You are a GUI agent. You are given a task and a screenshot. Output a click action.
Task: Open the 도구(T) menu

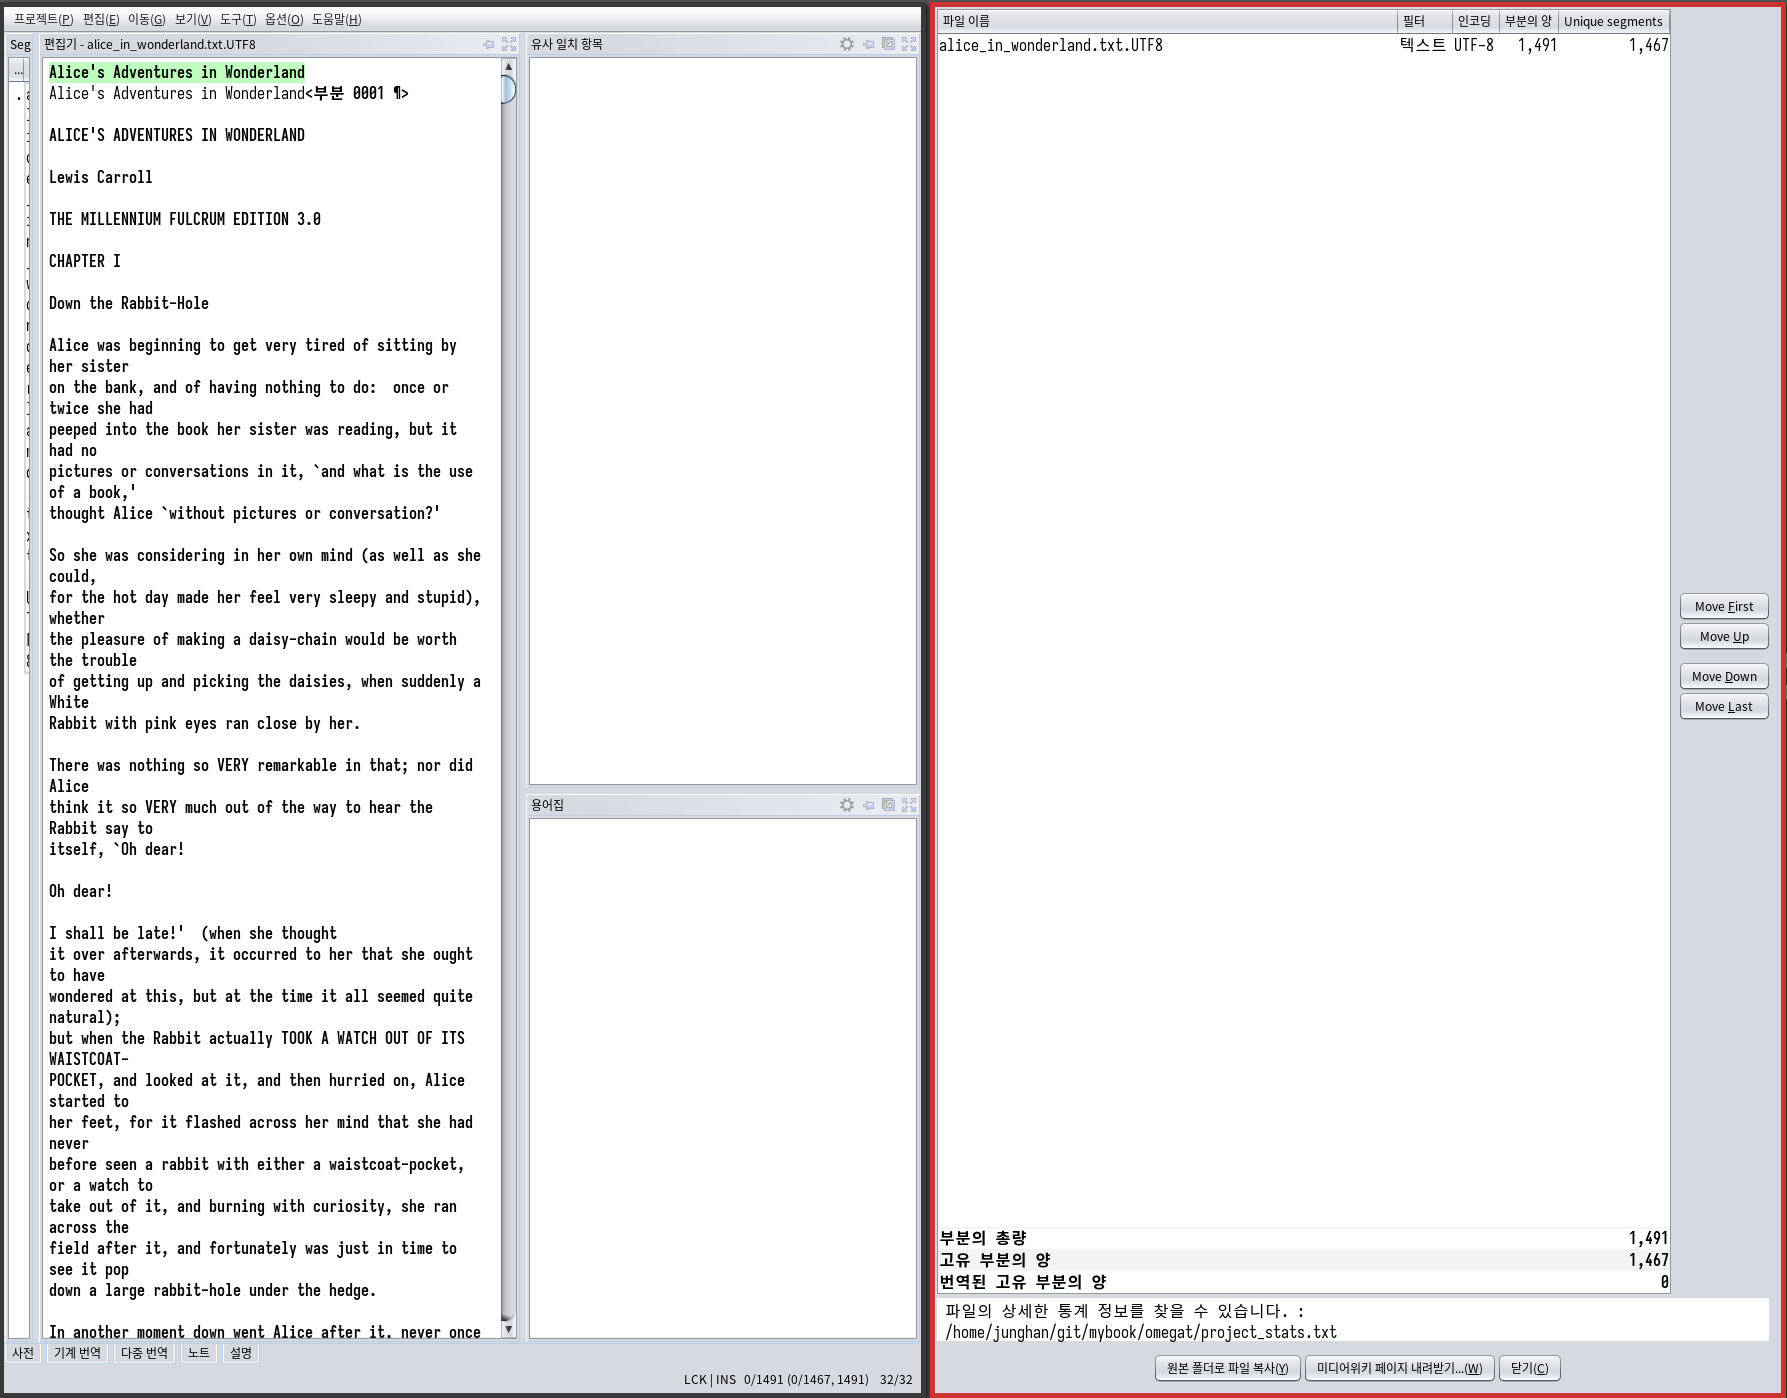coord(238,19)
